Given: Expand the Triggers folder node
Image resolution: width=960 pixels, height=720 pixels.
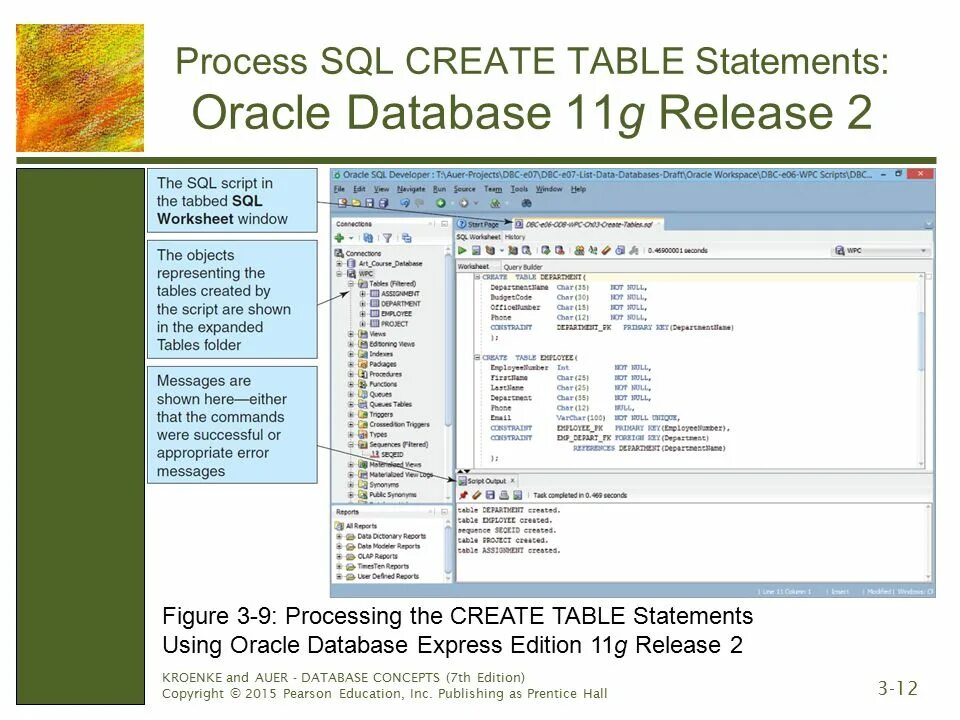Looking at the screenshot, I should coord(351,414).
